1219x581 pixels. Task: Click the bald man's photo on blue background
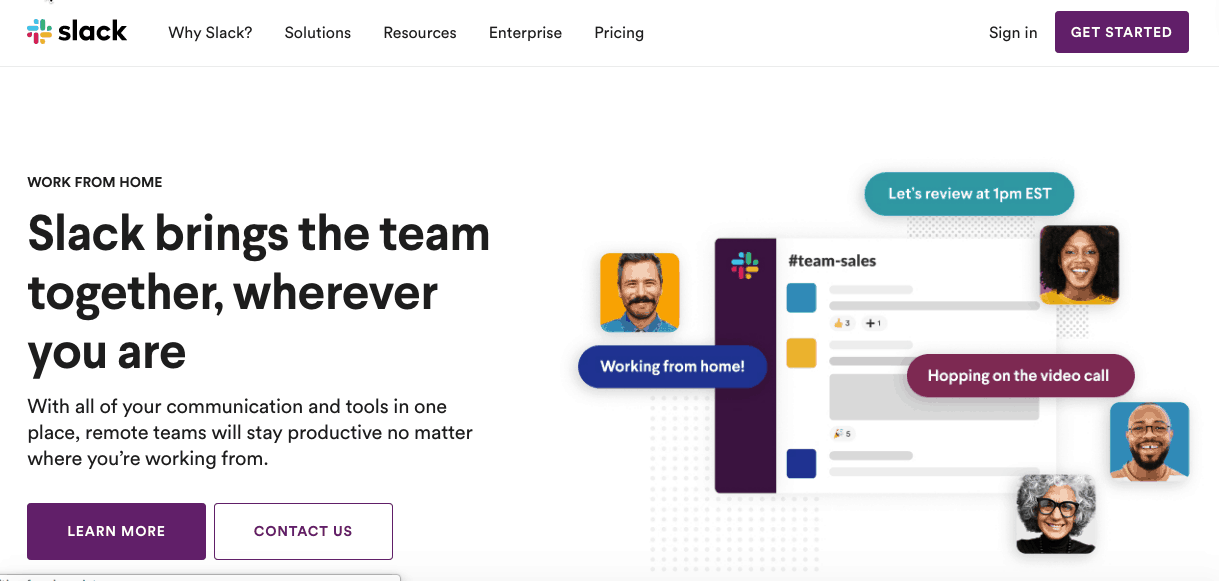coord(1149,442)
